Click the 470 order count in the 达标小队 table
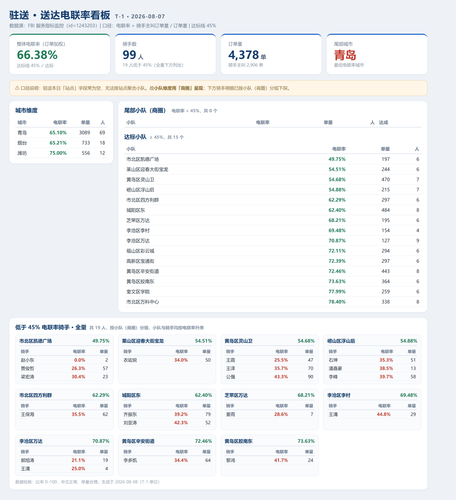 (386, 179)
